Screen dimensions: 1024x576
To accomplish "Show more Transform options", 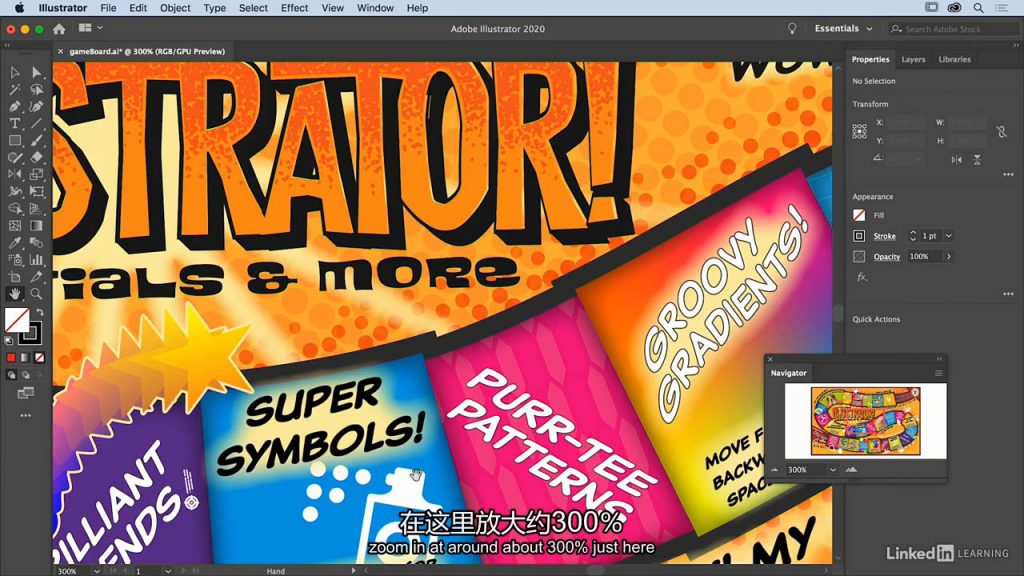I will click(1008, 175).
